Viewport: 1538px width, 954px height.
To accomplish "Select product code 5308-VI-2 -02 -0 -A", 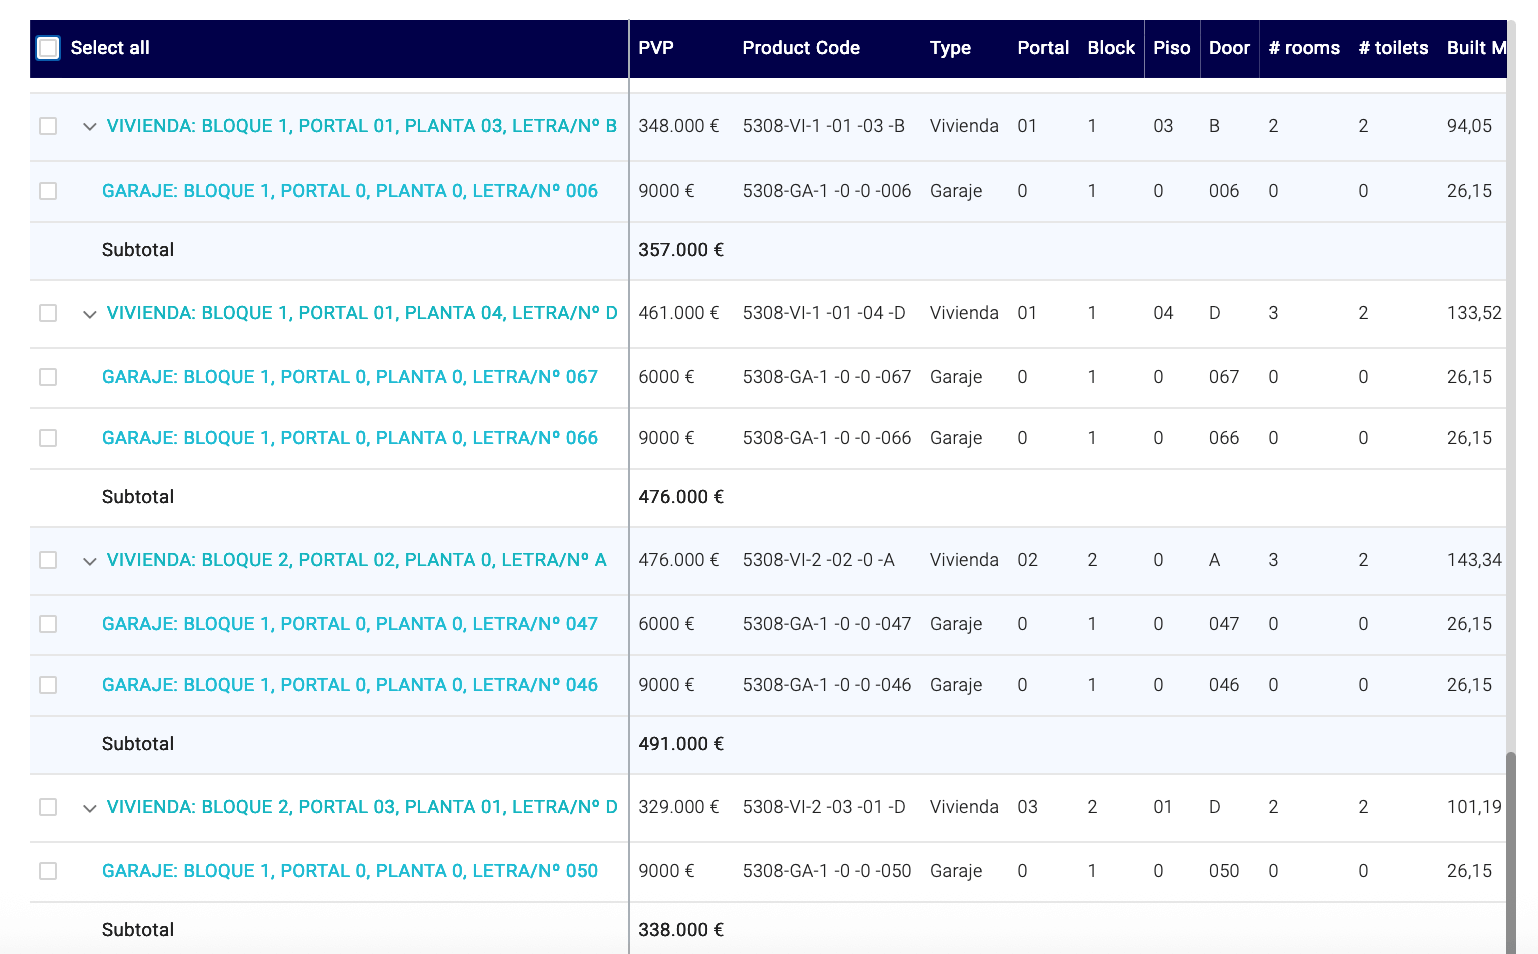I will [x=819, y=560].
